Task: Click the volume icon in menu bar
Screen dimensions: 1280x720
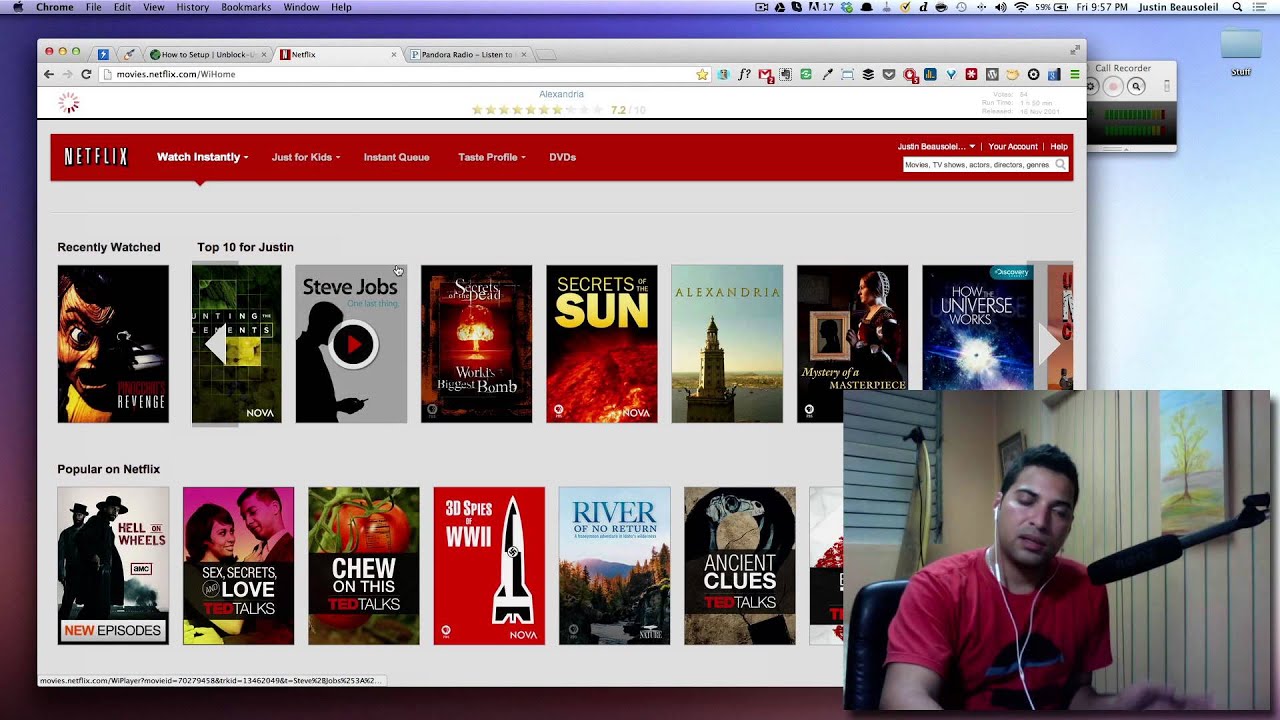Action: pos(1000,7)
